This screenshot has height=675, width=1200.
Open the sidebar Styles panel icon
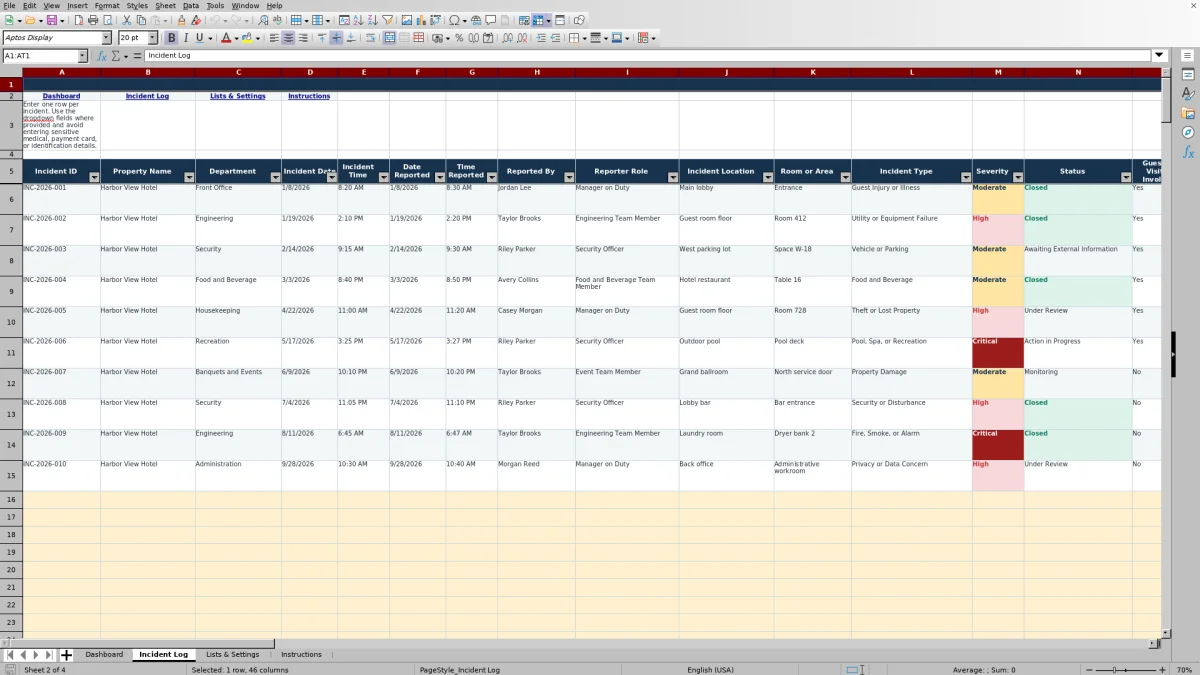coord(1188,94)
